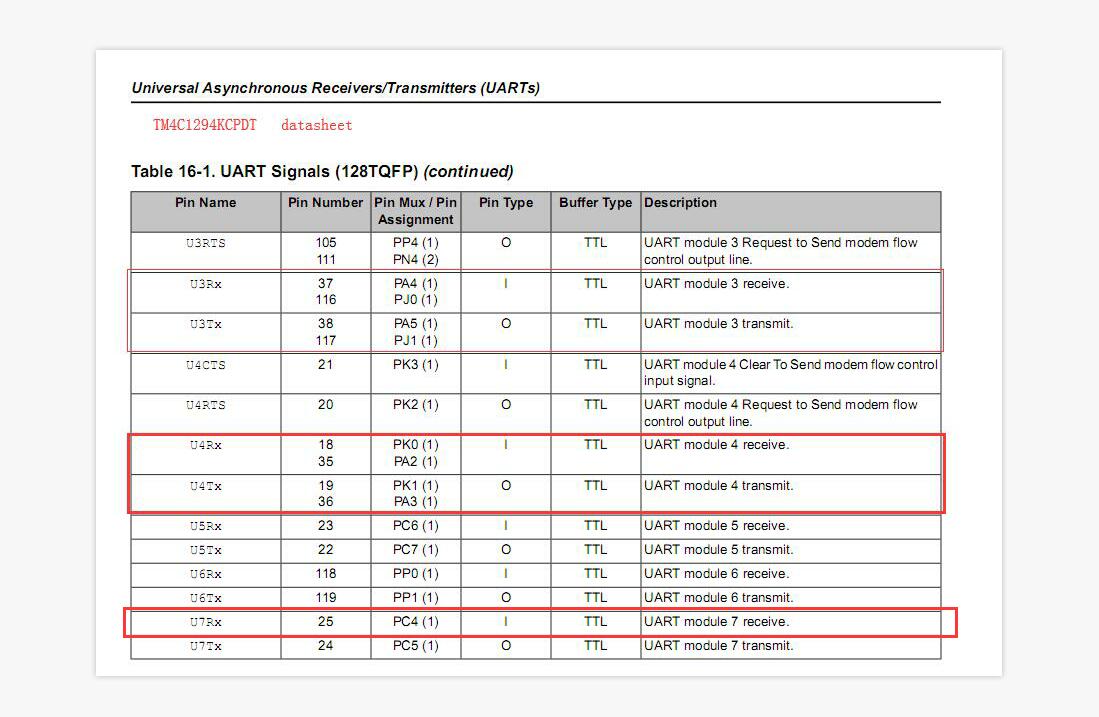The width and height of the screenshot is (1099, 717).
Task: Click 'UART module 4 transmit.' description
Action: (x=719, y=486)
